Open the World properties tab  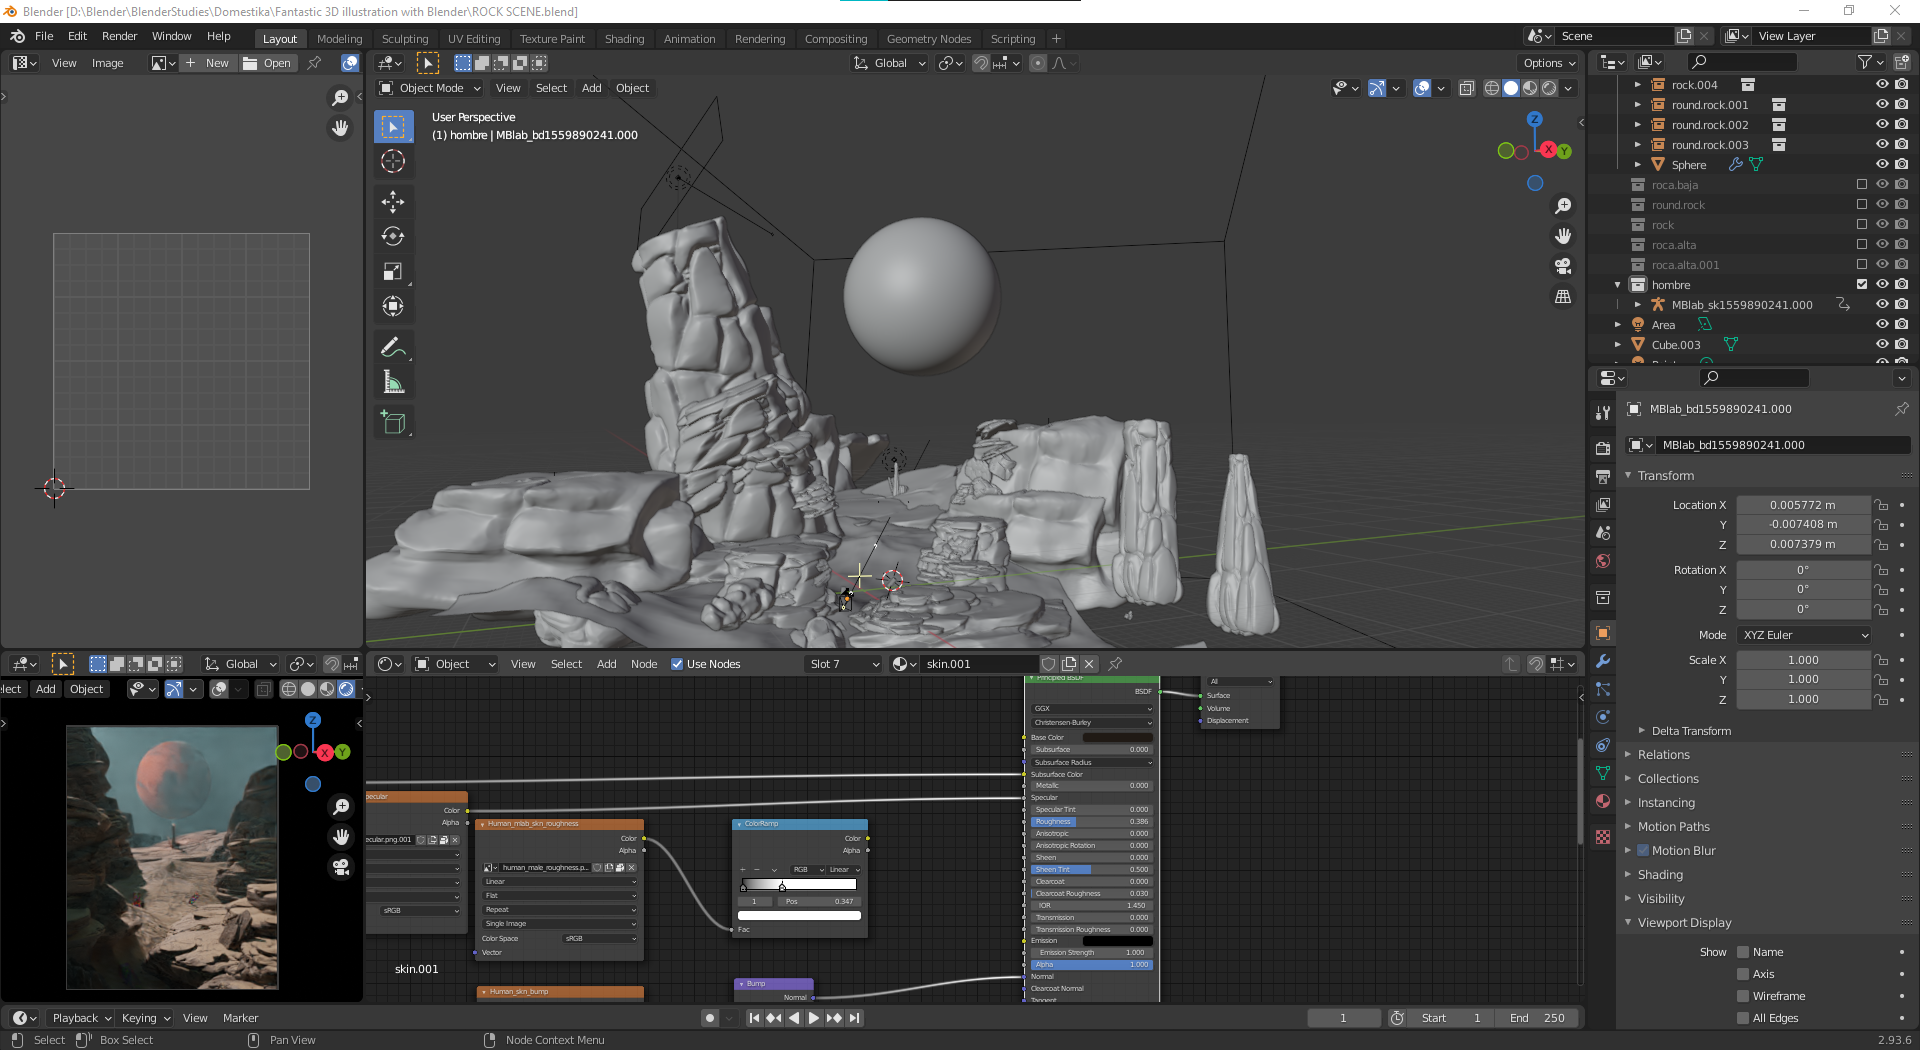point(1603,561)
